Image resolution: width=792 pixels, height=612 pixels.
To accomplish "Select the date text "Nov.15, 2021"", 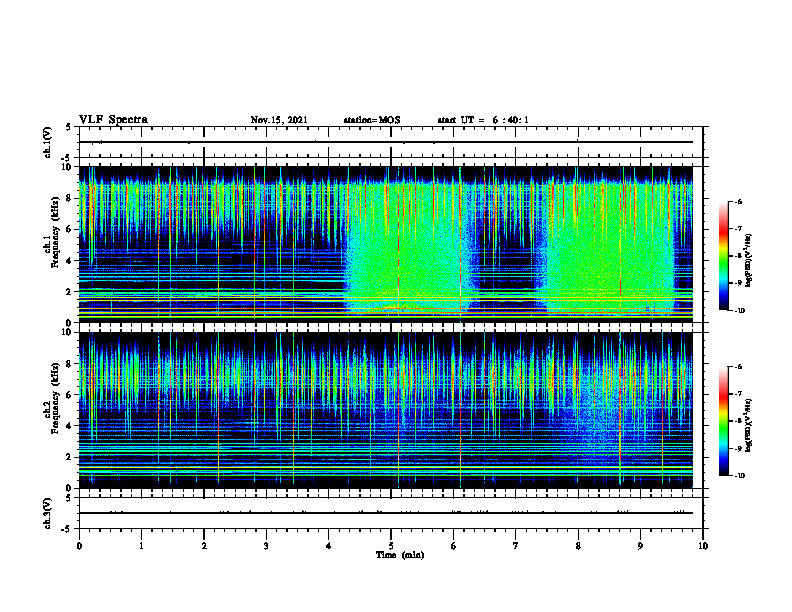I will coord(279,120).
